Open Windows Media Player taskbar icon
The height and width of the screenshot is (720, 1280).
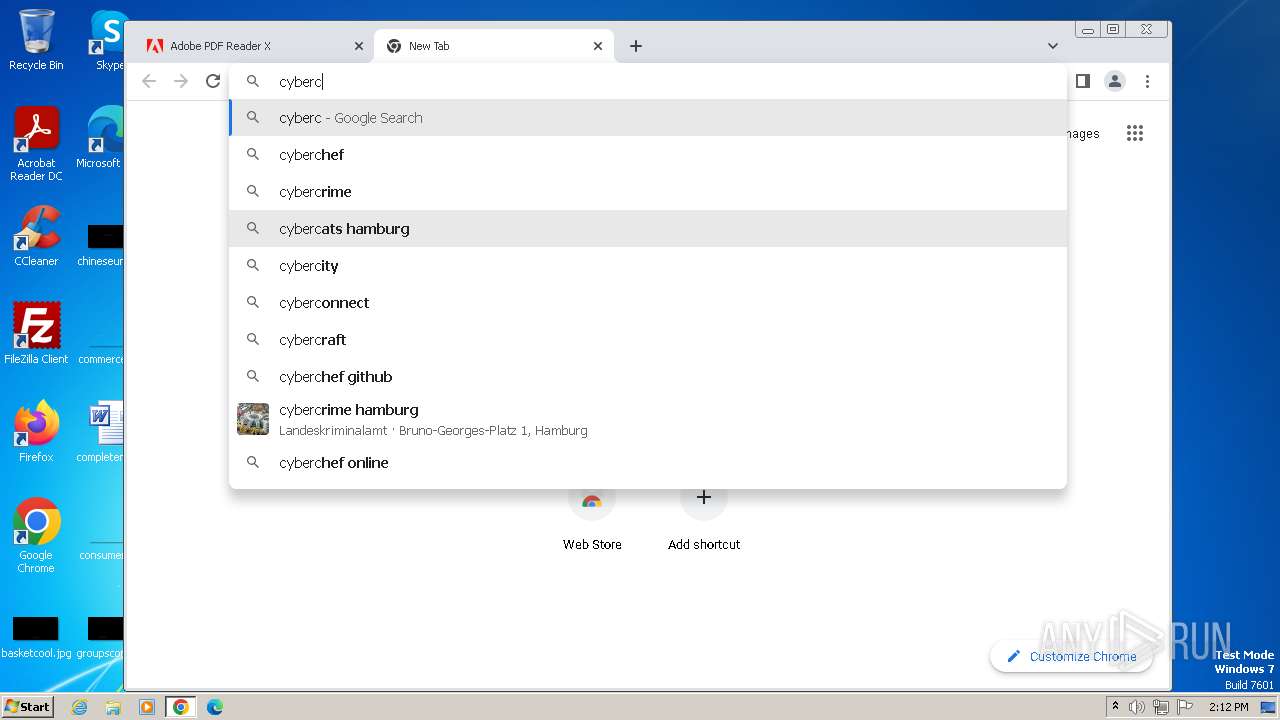[x=147, y=707]
